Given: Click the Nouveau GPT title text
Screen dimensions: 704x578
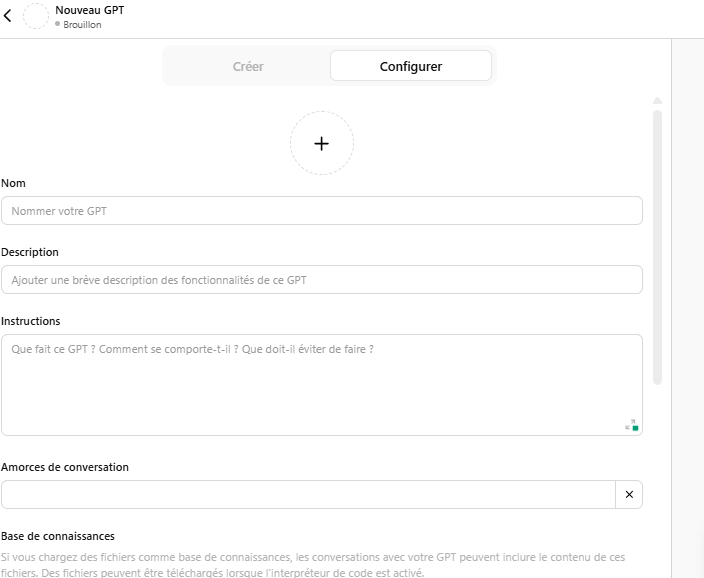Looking at the screenshot, I should tap(90, 10).
